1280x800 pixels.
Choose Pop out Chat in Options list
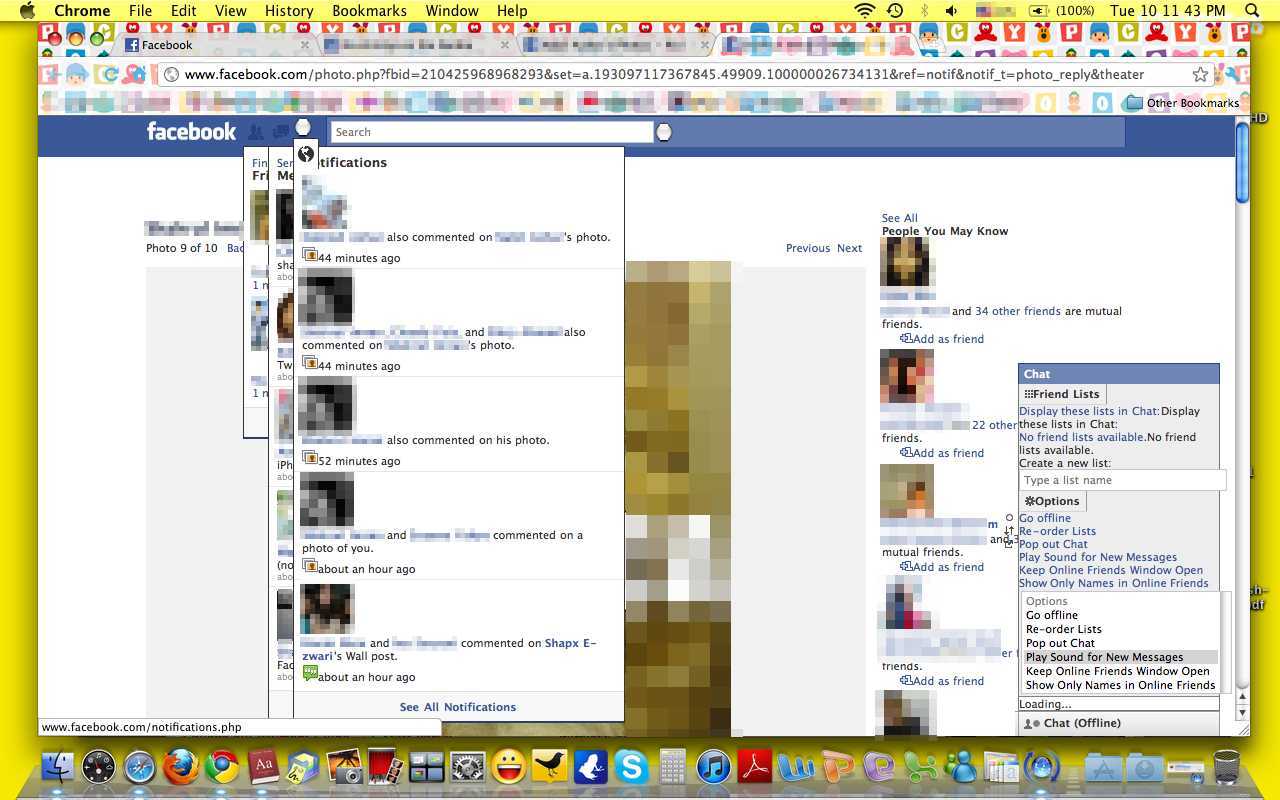coord(1120,643)
